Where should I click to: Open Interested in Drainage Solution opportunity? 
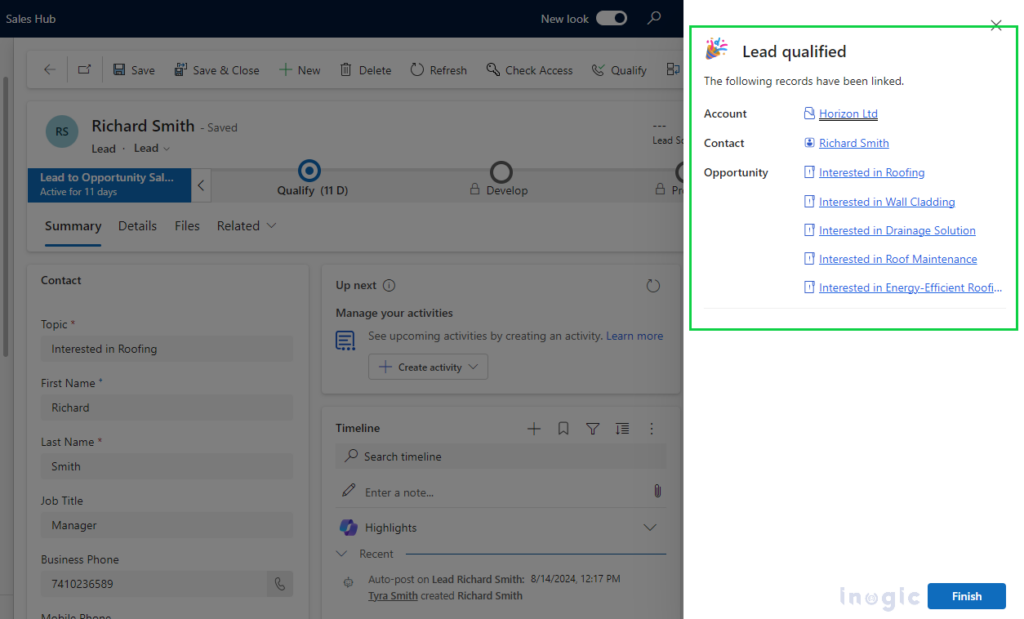click(897, 230)
